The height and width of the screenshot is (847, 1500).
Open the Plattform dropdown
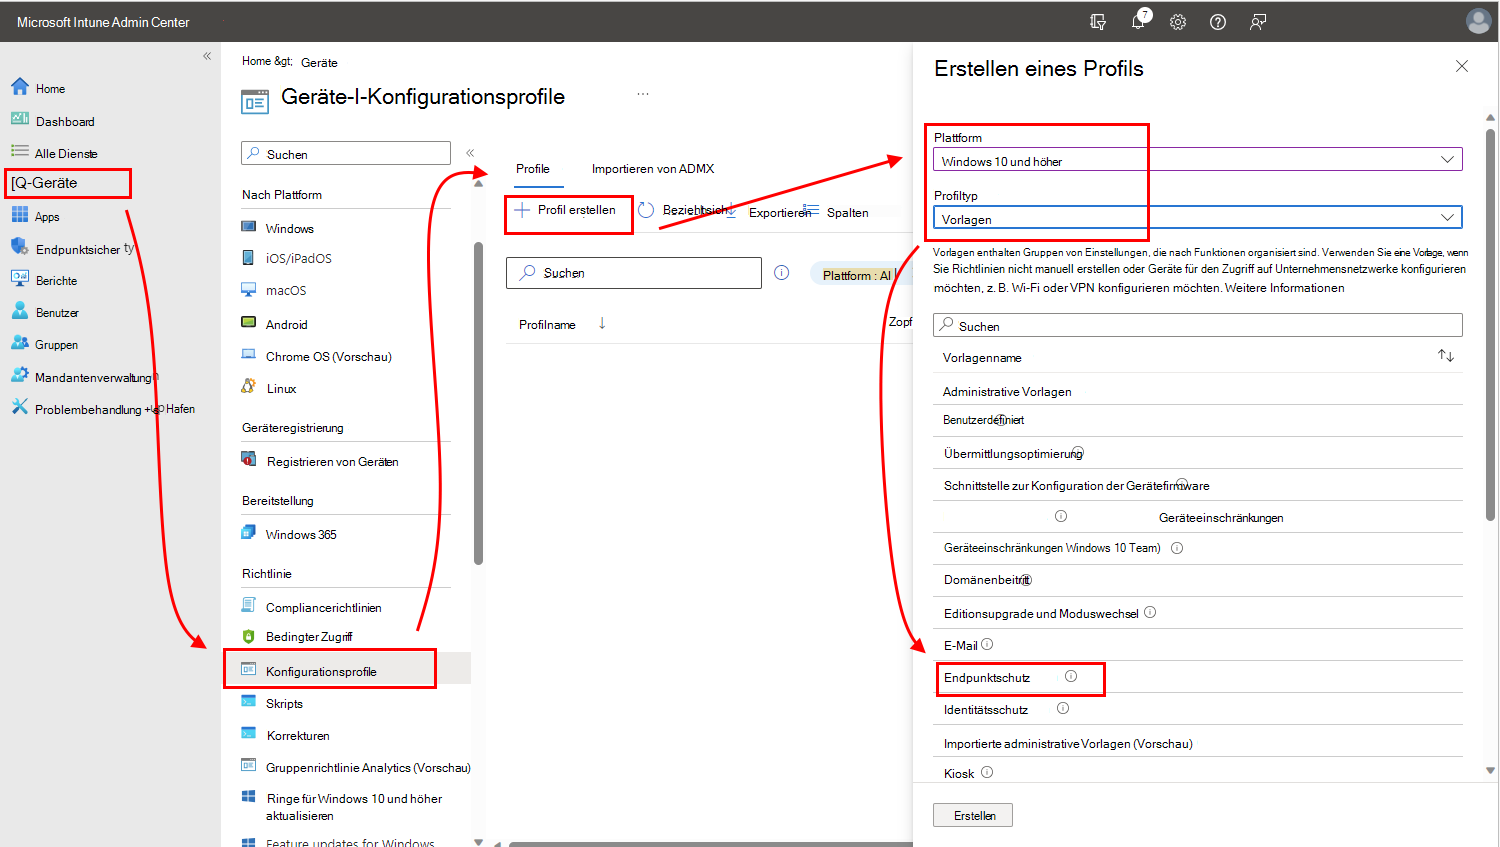click(1198, 160)
